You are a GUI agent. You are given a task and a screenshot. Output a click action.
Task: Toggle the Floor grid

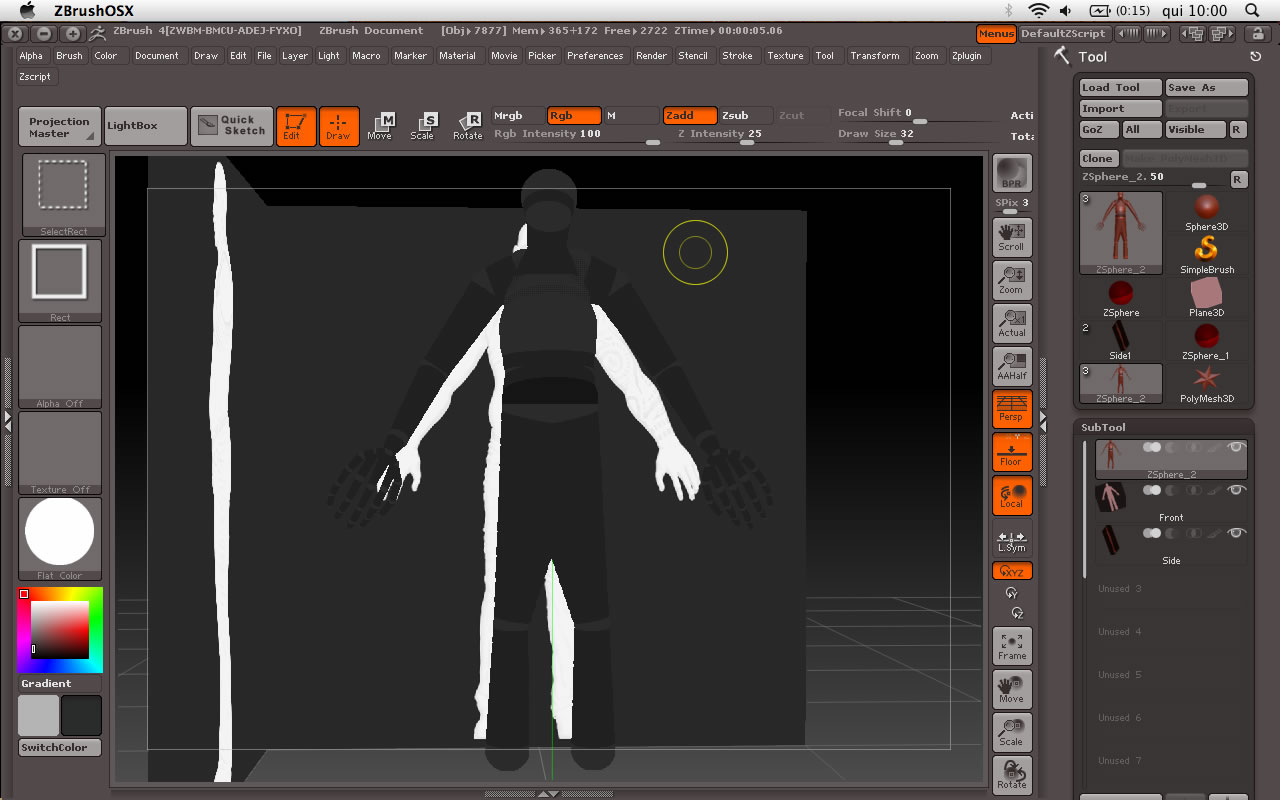pos(1012,452)
